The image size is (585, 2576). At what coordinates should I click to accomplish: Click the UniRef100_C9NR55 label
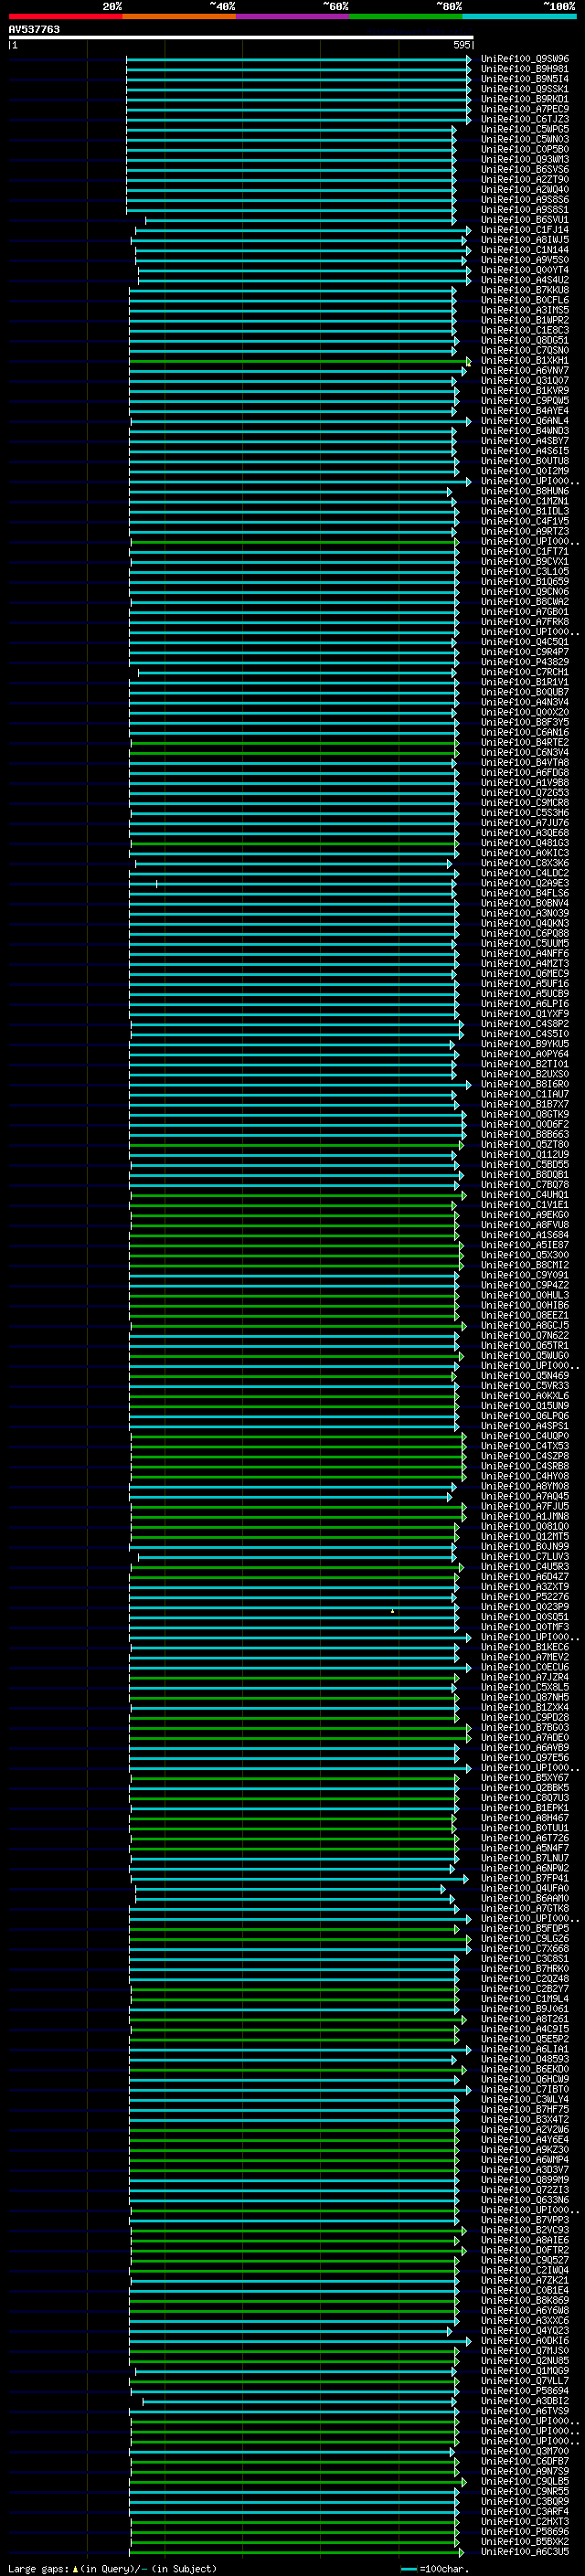(x=525, y=2491)
